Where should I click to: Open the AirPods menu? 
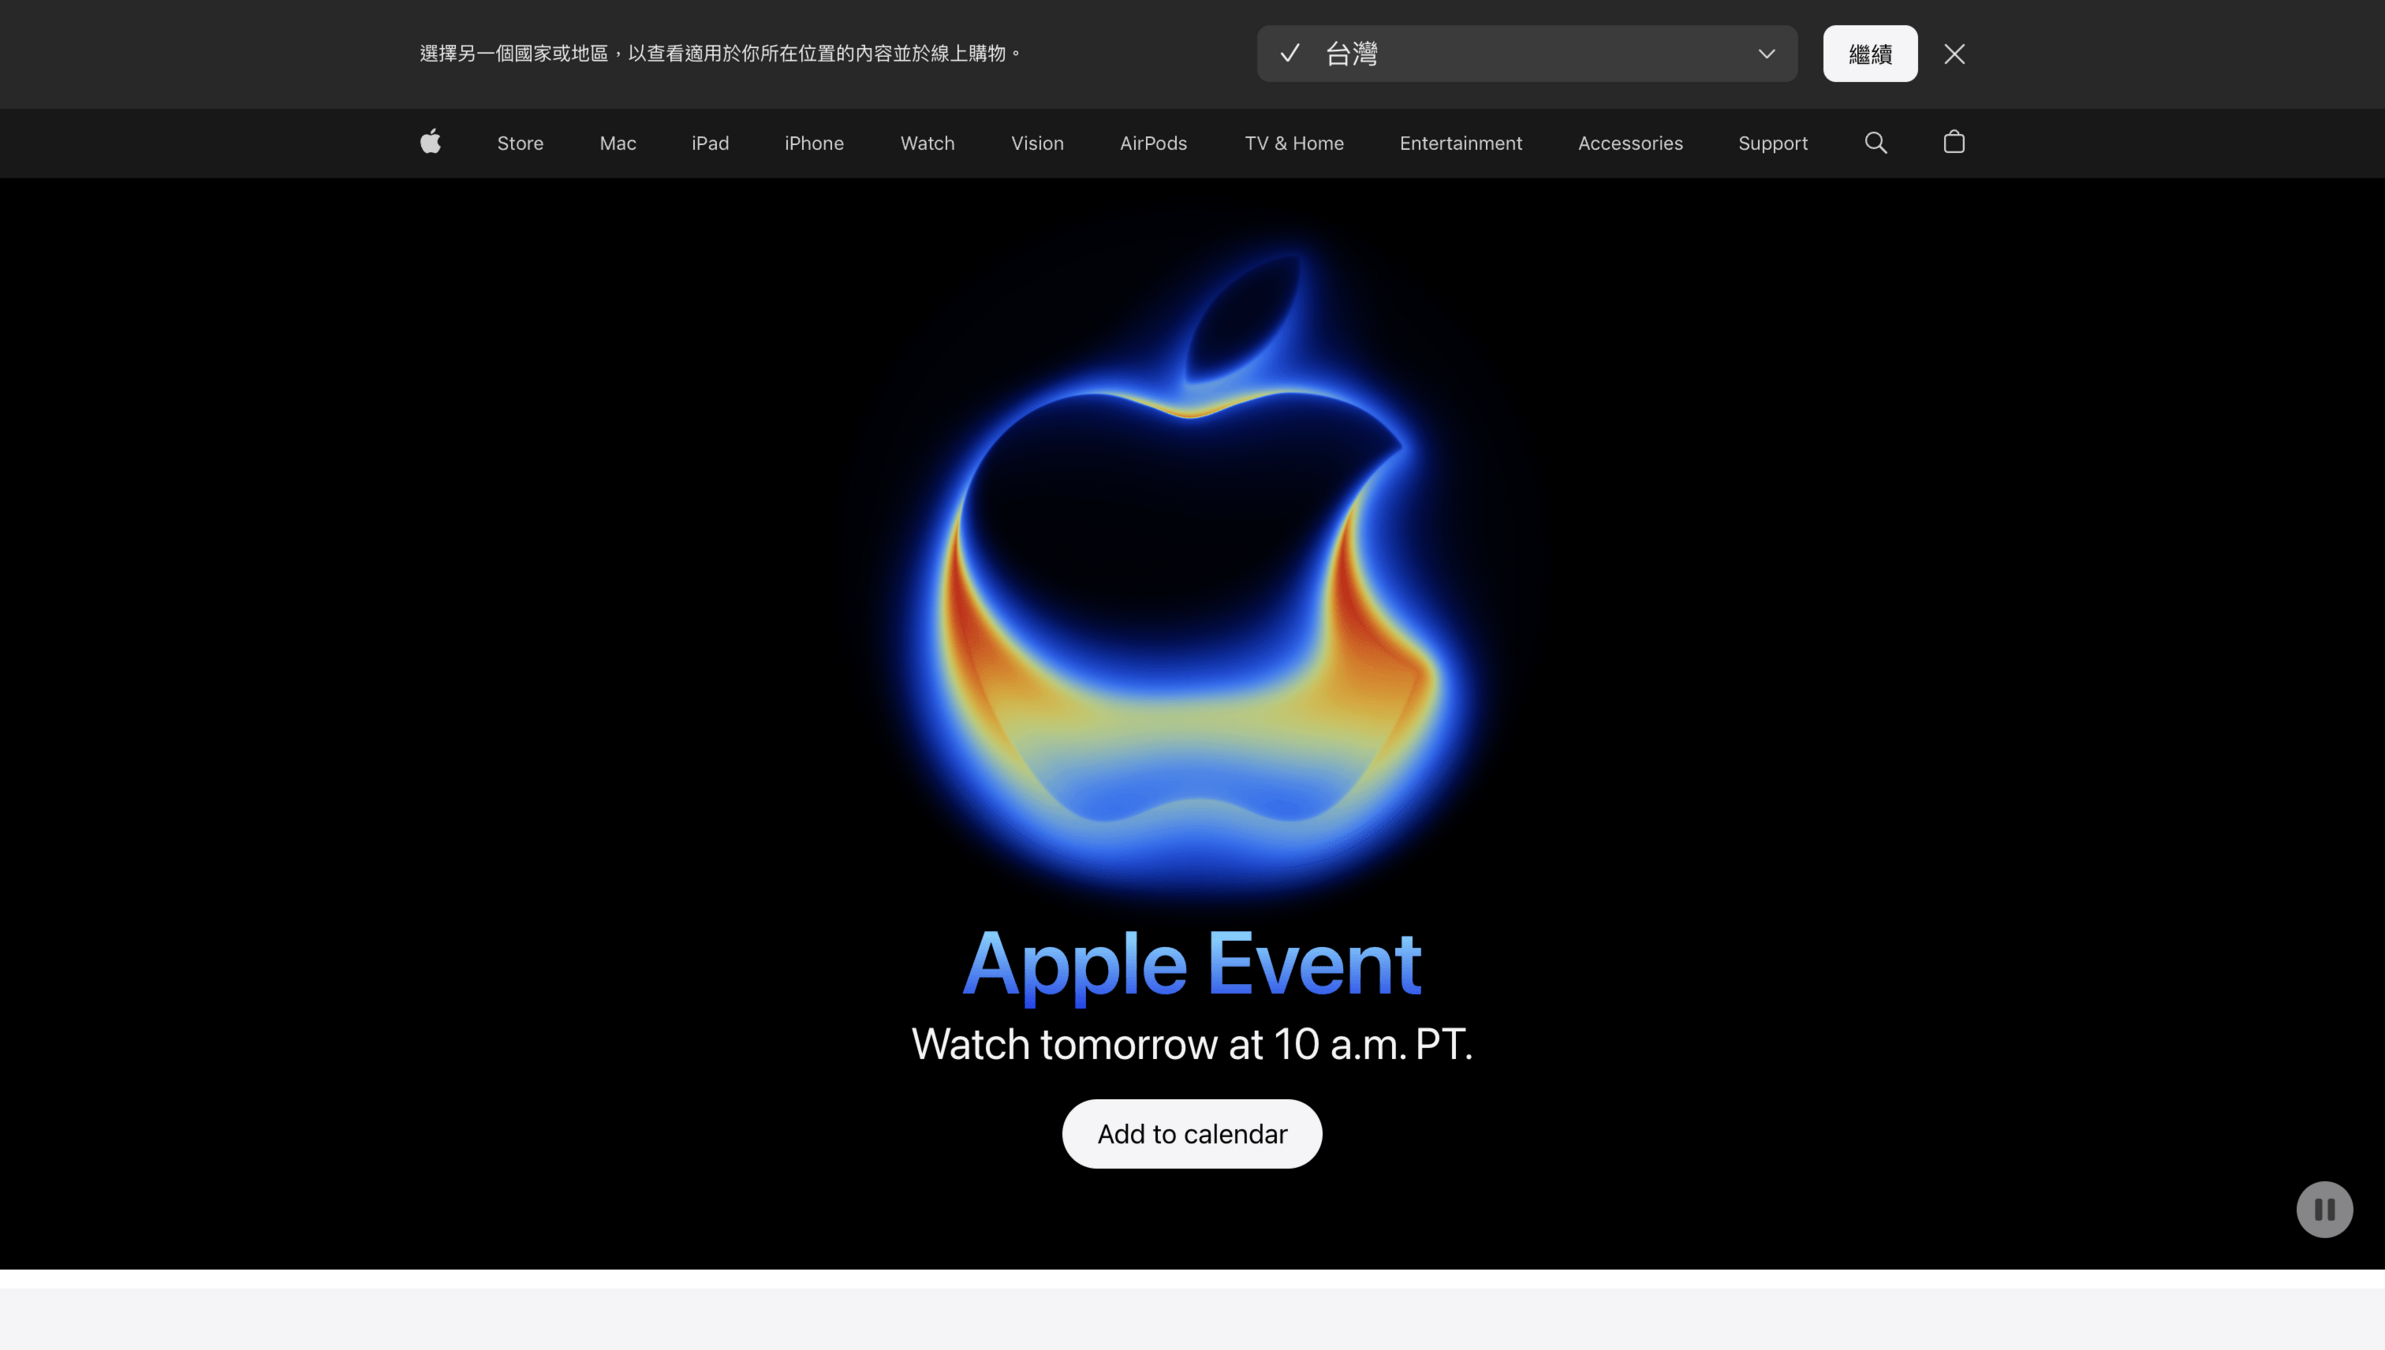[x=1153, y=143]
